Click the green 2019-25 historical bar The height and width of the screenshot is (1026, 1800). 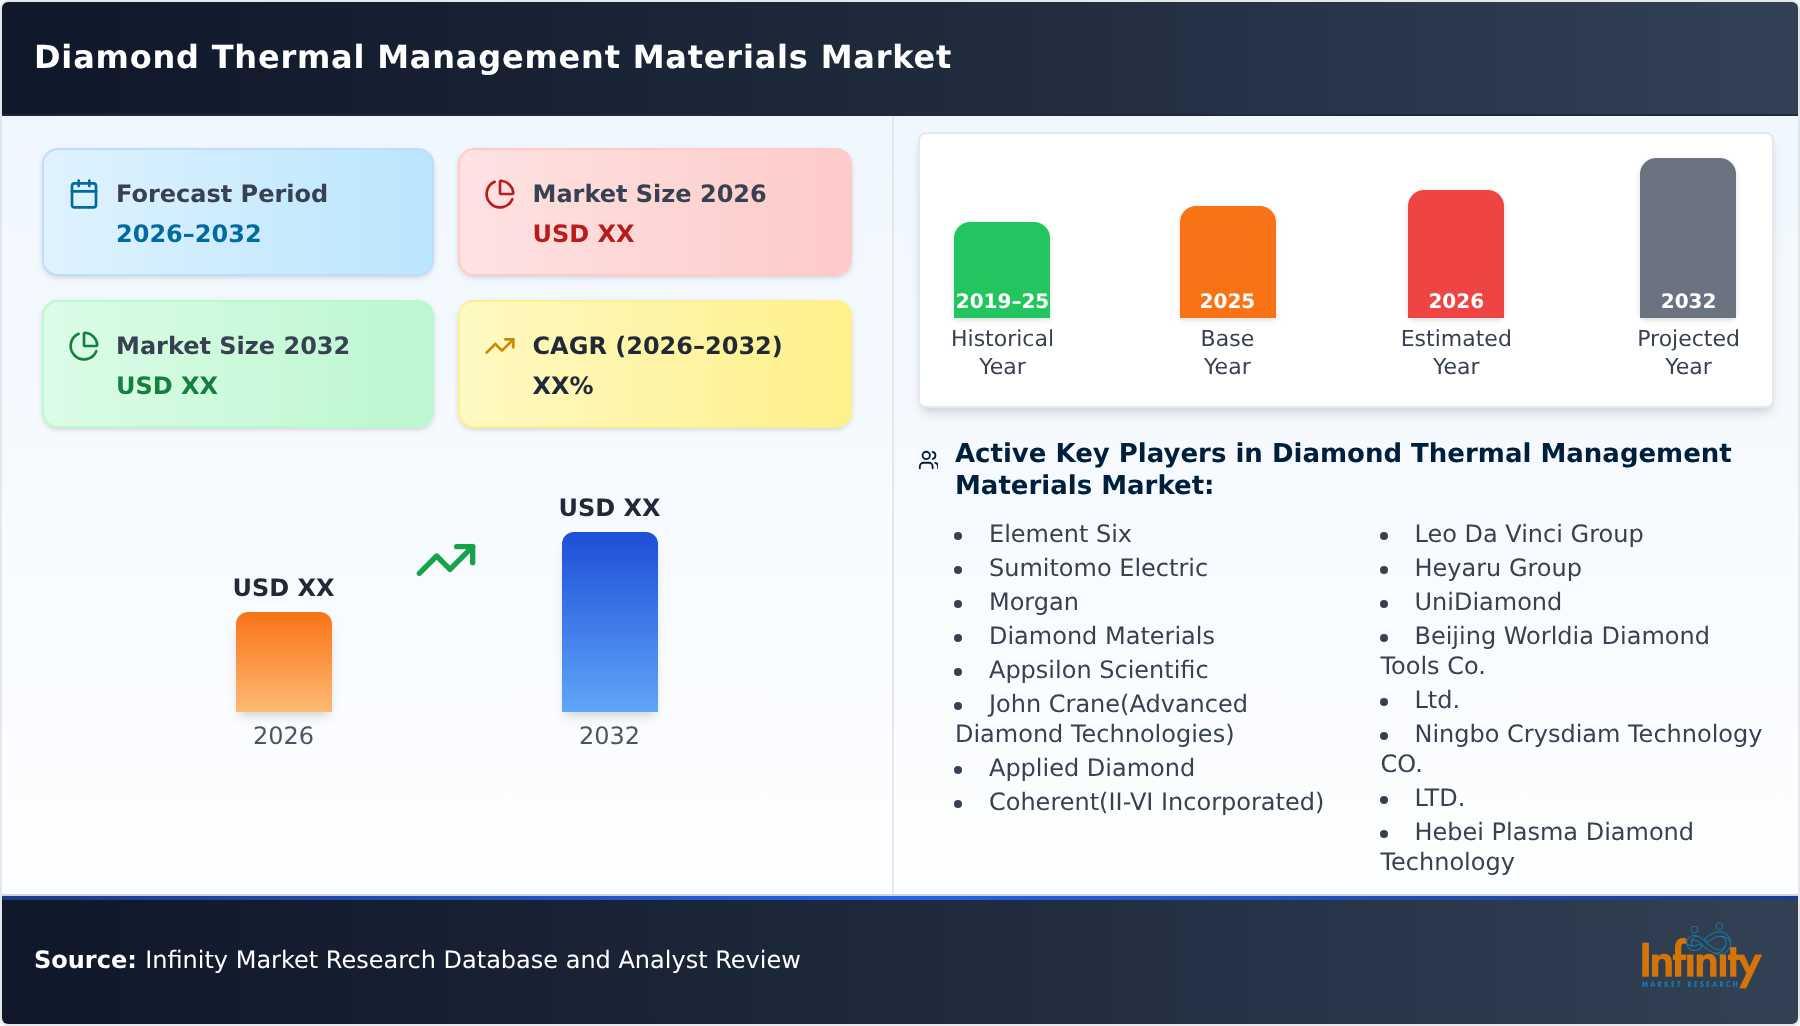click(1002, 270)
